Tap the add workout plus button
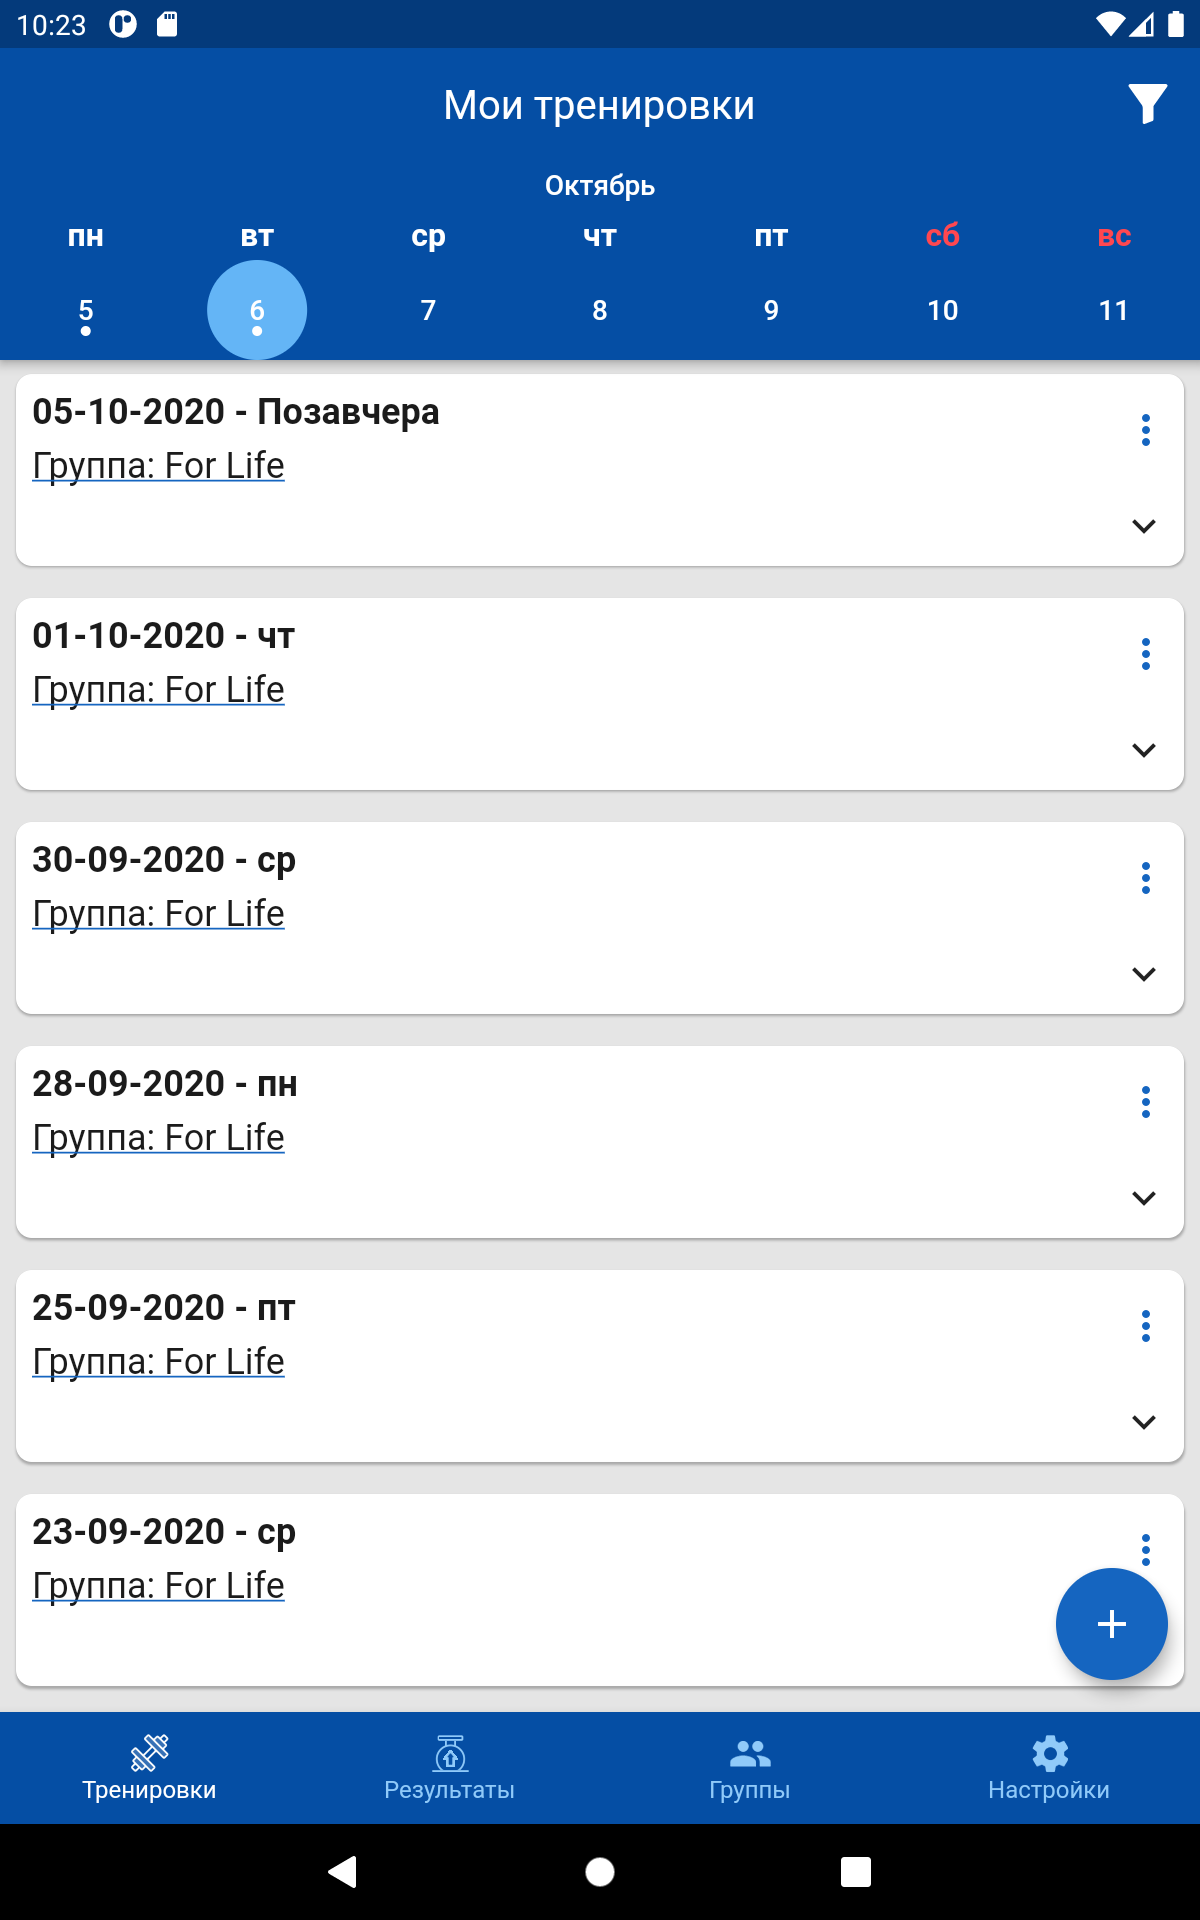Image resolution: width=1200 pixels, height=1920 pixels. click(1111, 1623)
